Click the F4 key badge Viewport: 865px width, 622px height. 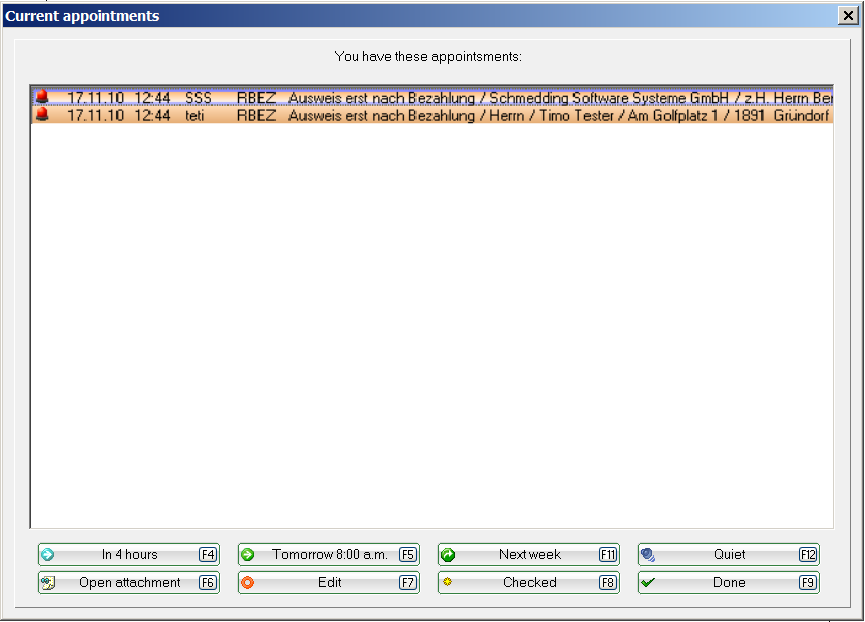click(208, 554)
